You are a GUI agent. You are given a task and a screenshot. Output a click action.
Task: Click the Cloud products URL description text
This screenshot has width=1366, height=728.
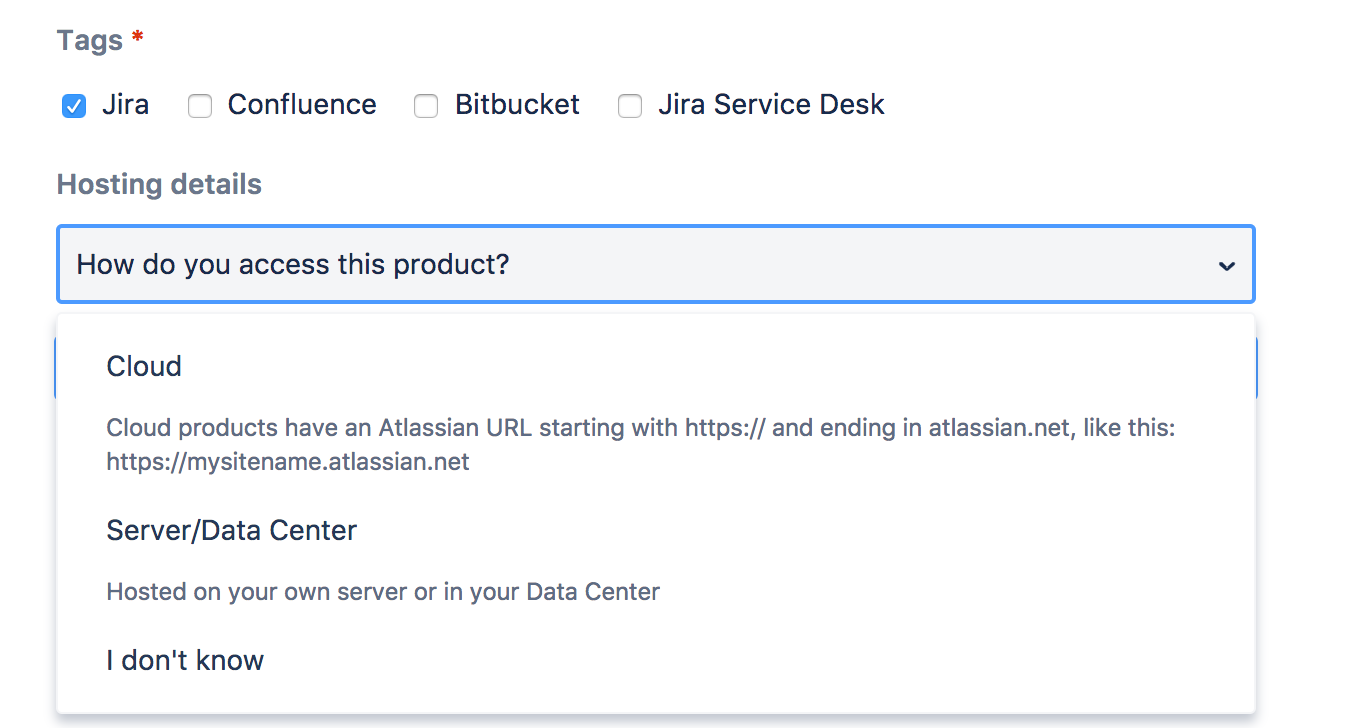(x=641, y=445)
